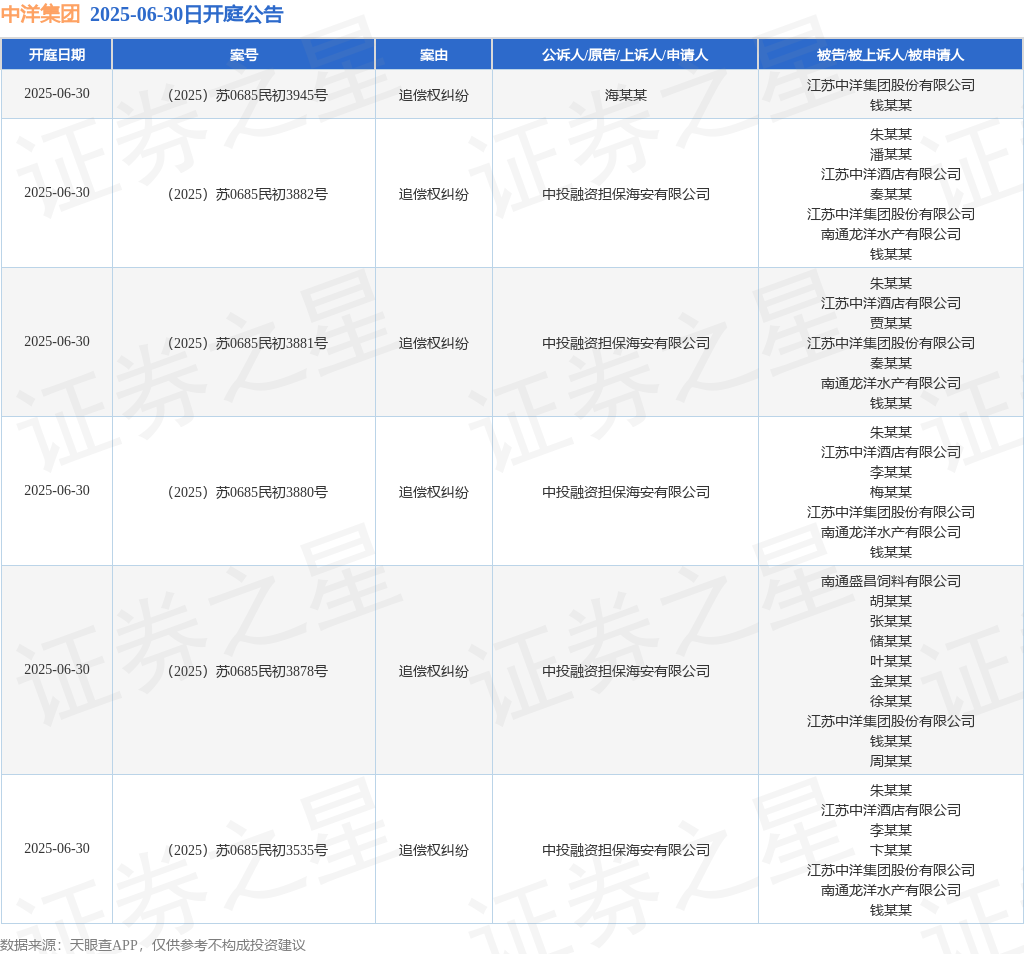Click defendant 叶某某
The height and width of the screenshot is (954, 1024).
point(891,661)
